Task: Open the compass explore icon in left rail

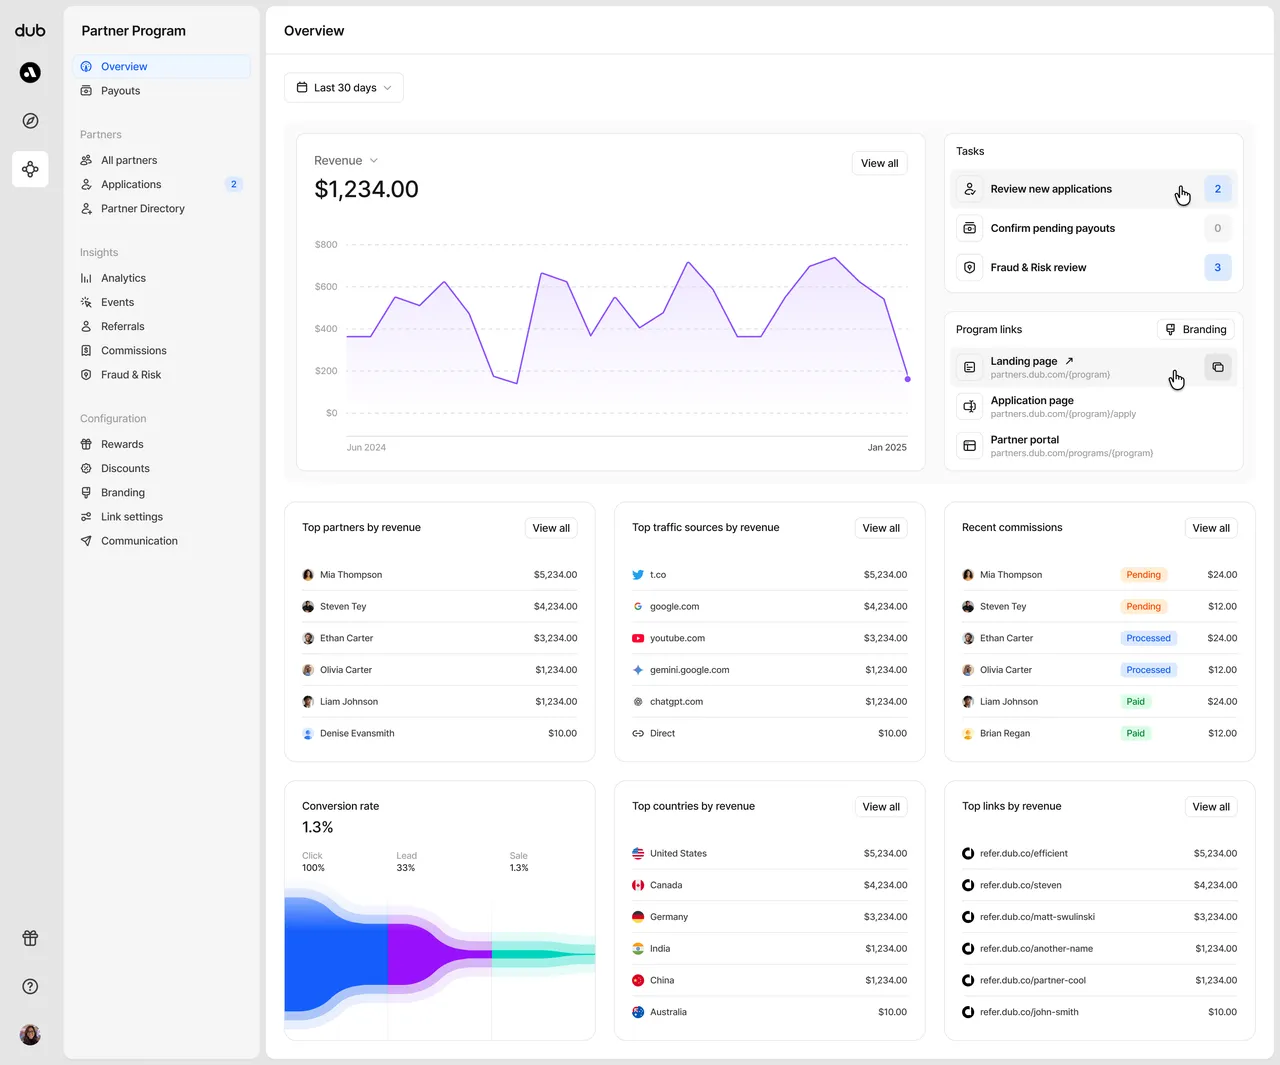Action: [x=30, y=121]
